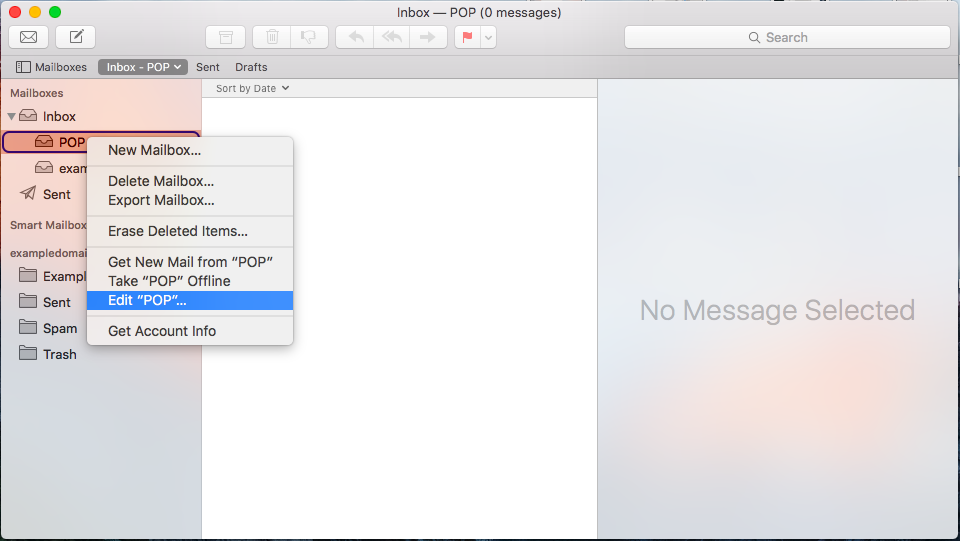Click the Reply arrow icon

354,37
